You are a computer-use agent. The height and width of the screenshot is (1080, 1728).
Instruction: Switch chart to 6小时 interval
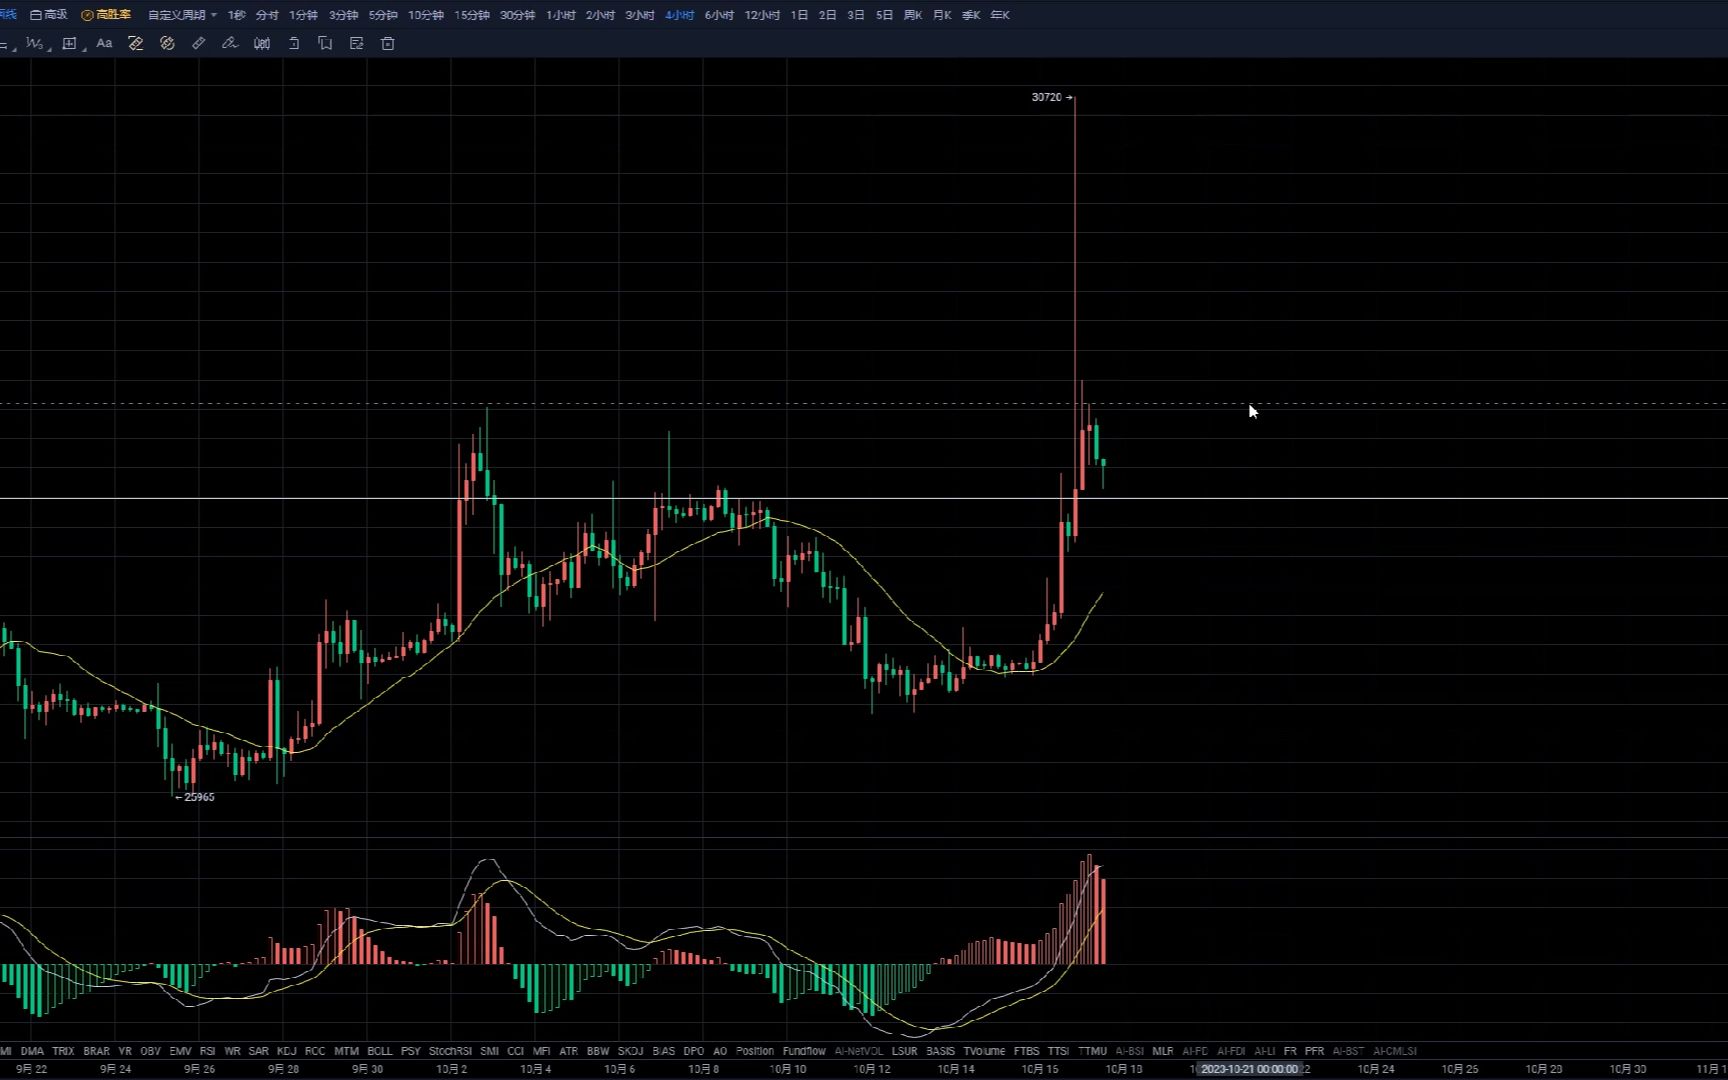coord(719,15)
